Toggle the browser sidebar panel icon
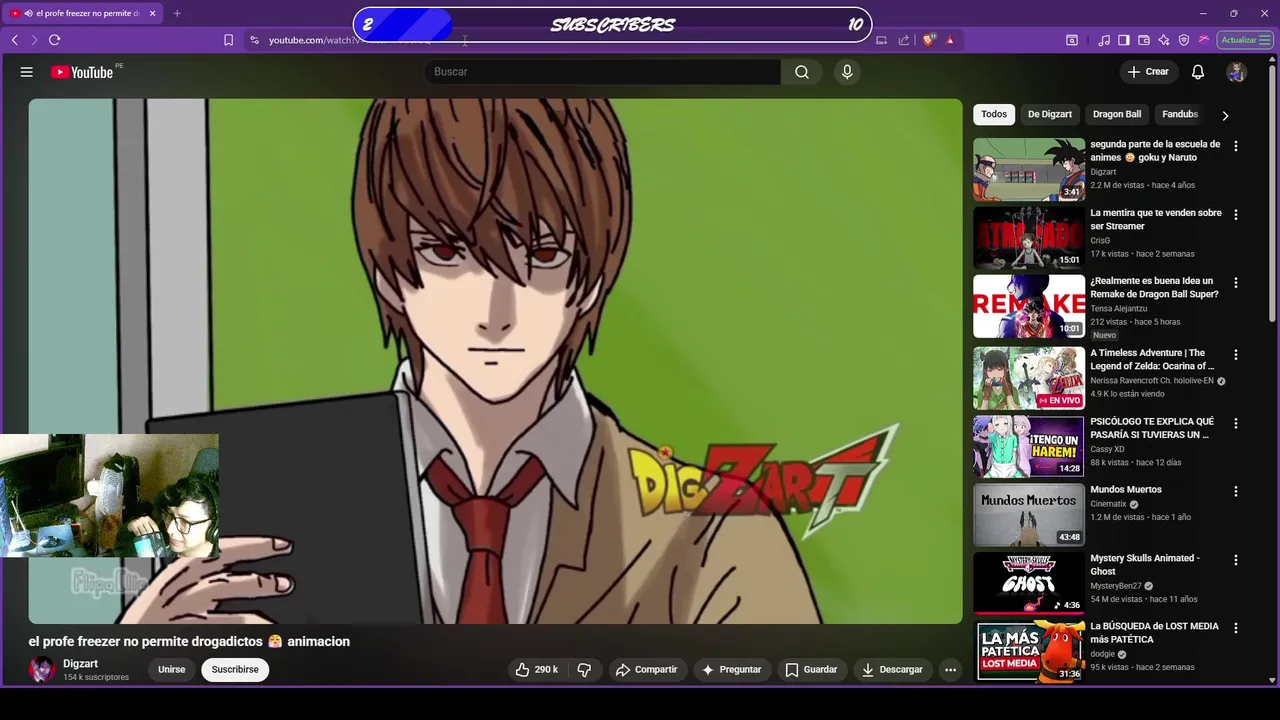Image resolution: width=1280 pixels, height=720 pixels. 1124,40
